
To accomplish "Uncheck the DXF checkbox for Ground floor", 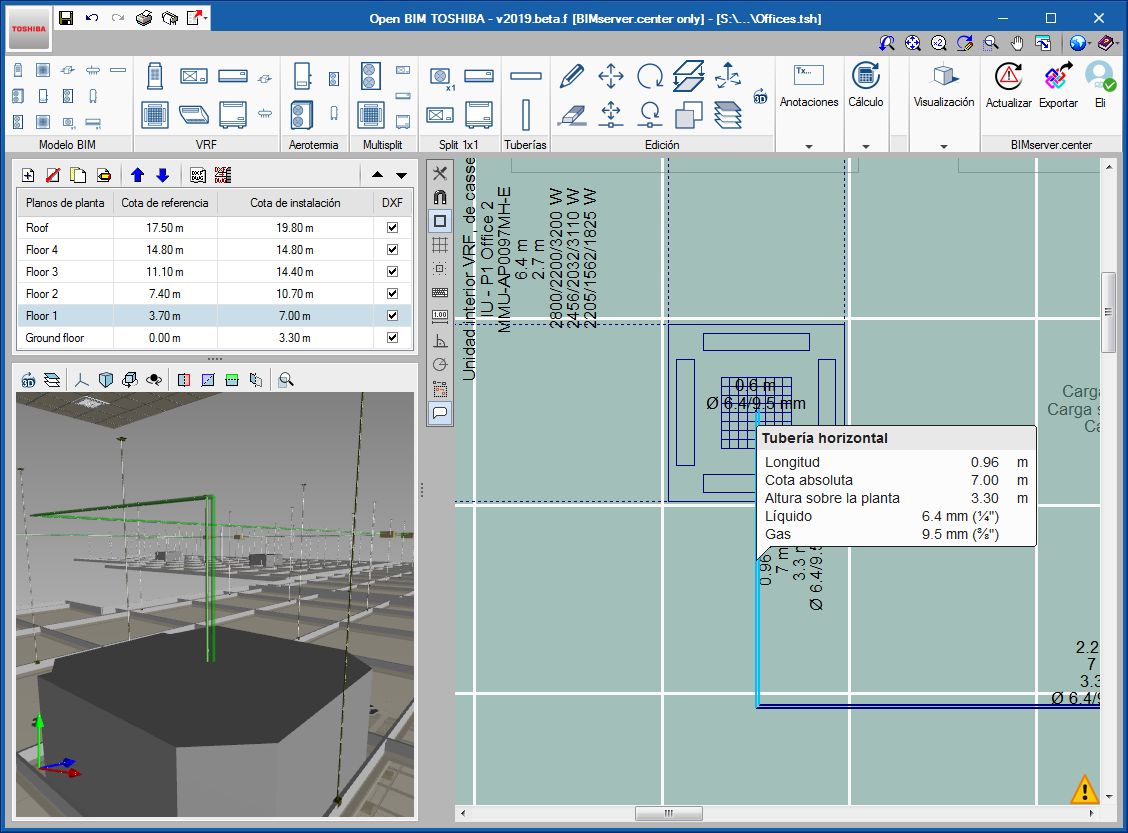I will [x=392, y=337].
